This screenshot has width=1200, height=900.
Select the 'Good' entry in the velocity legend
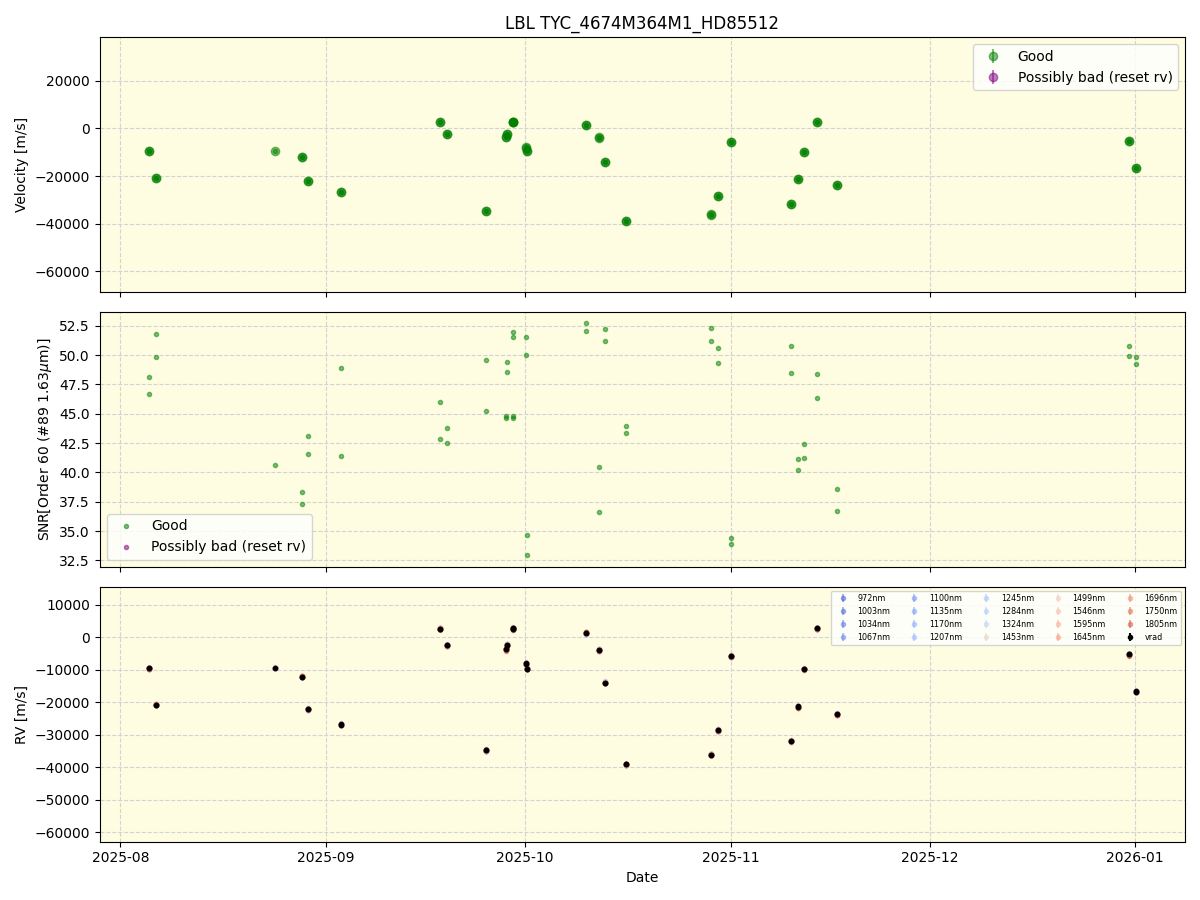click(1035, 56)
